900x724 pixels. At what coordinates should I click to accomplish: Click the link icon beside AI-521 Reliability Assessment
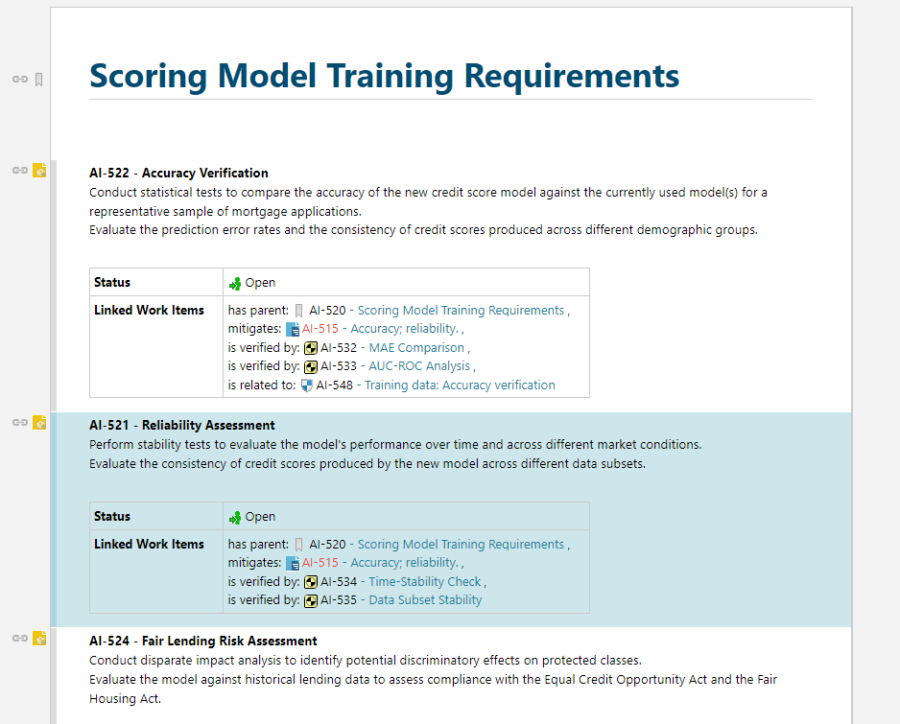(19, 422)
